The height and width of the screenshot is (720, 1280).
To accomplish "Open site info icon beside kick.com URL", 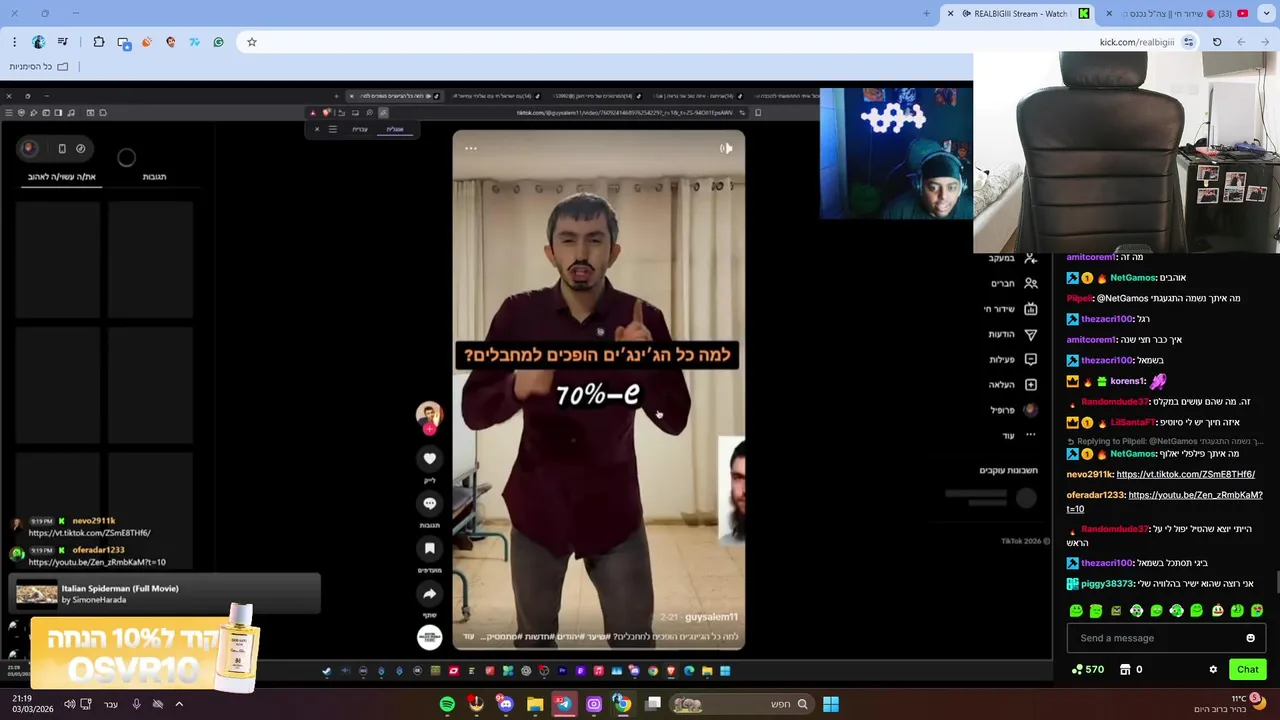I will 1188,42.
